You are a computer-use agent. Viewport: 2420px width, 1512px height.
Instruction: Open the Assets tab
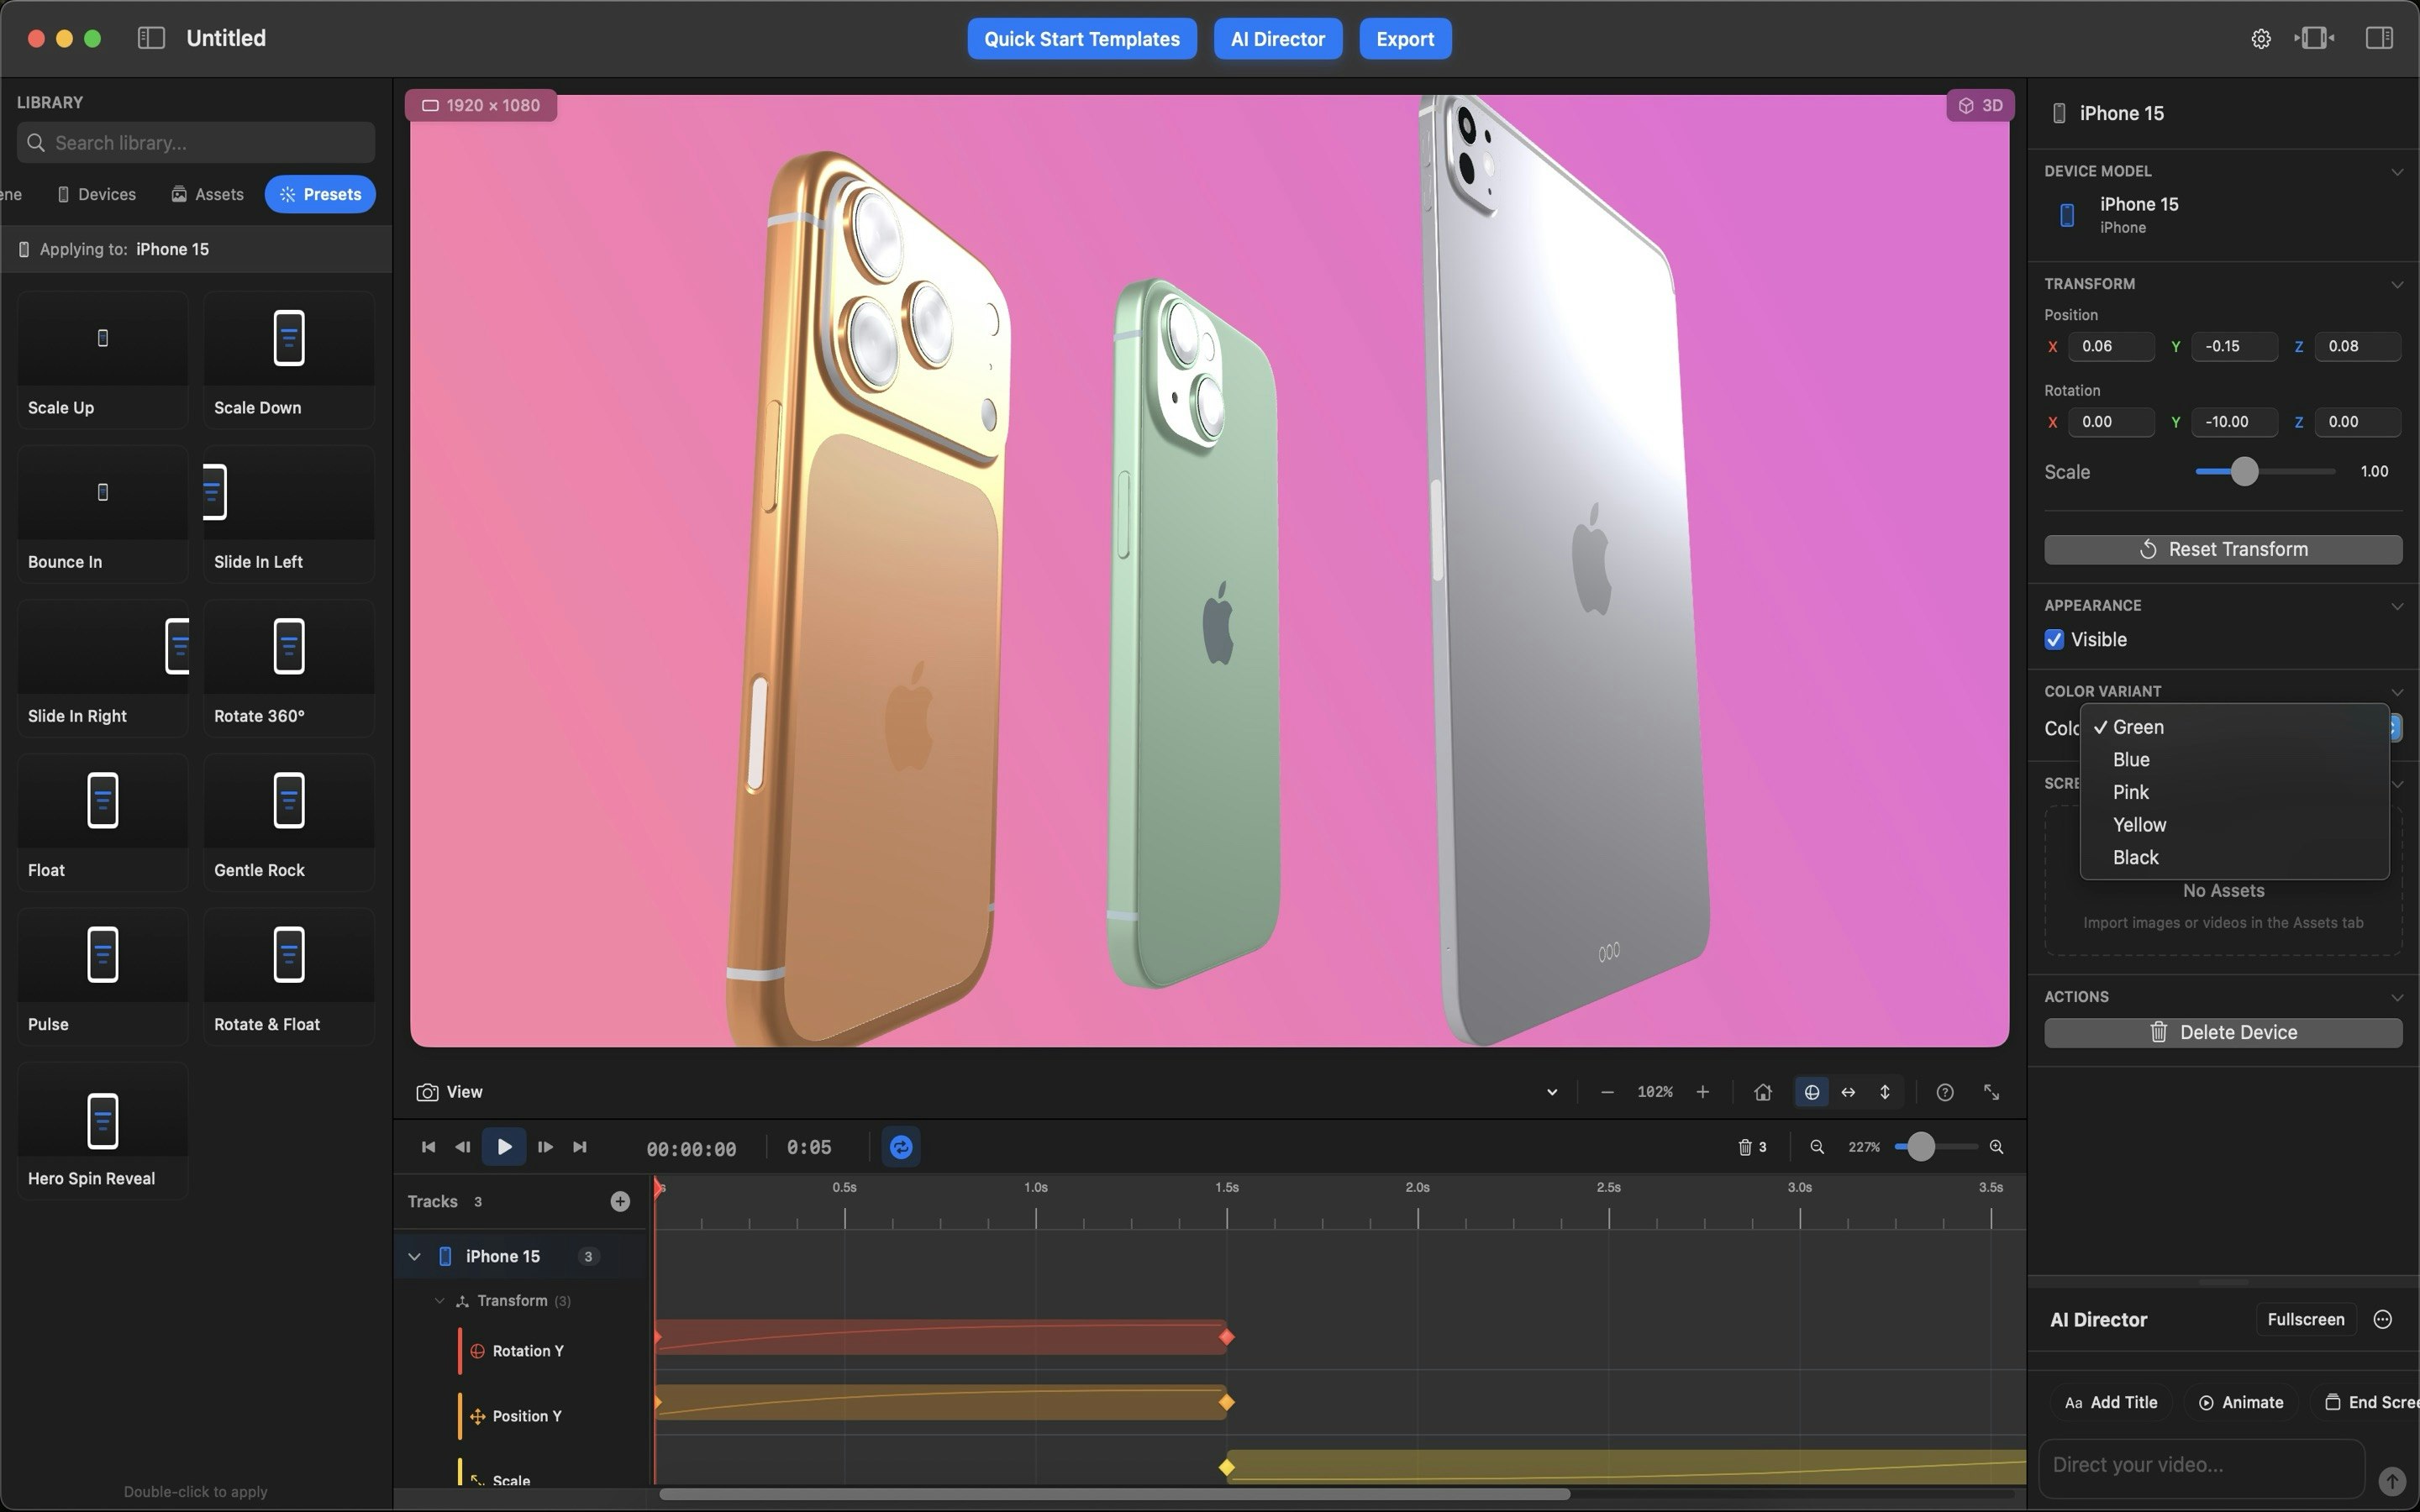point(207,194)
